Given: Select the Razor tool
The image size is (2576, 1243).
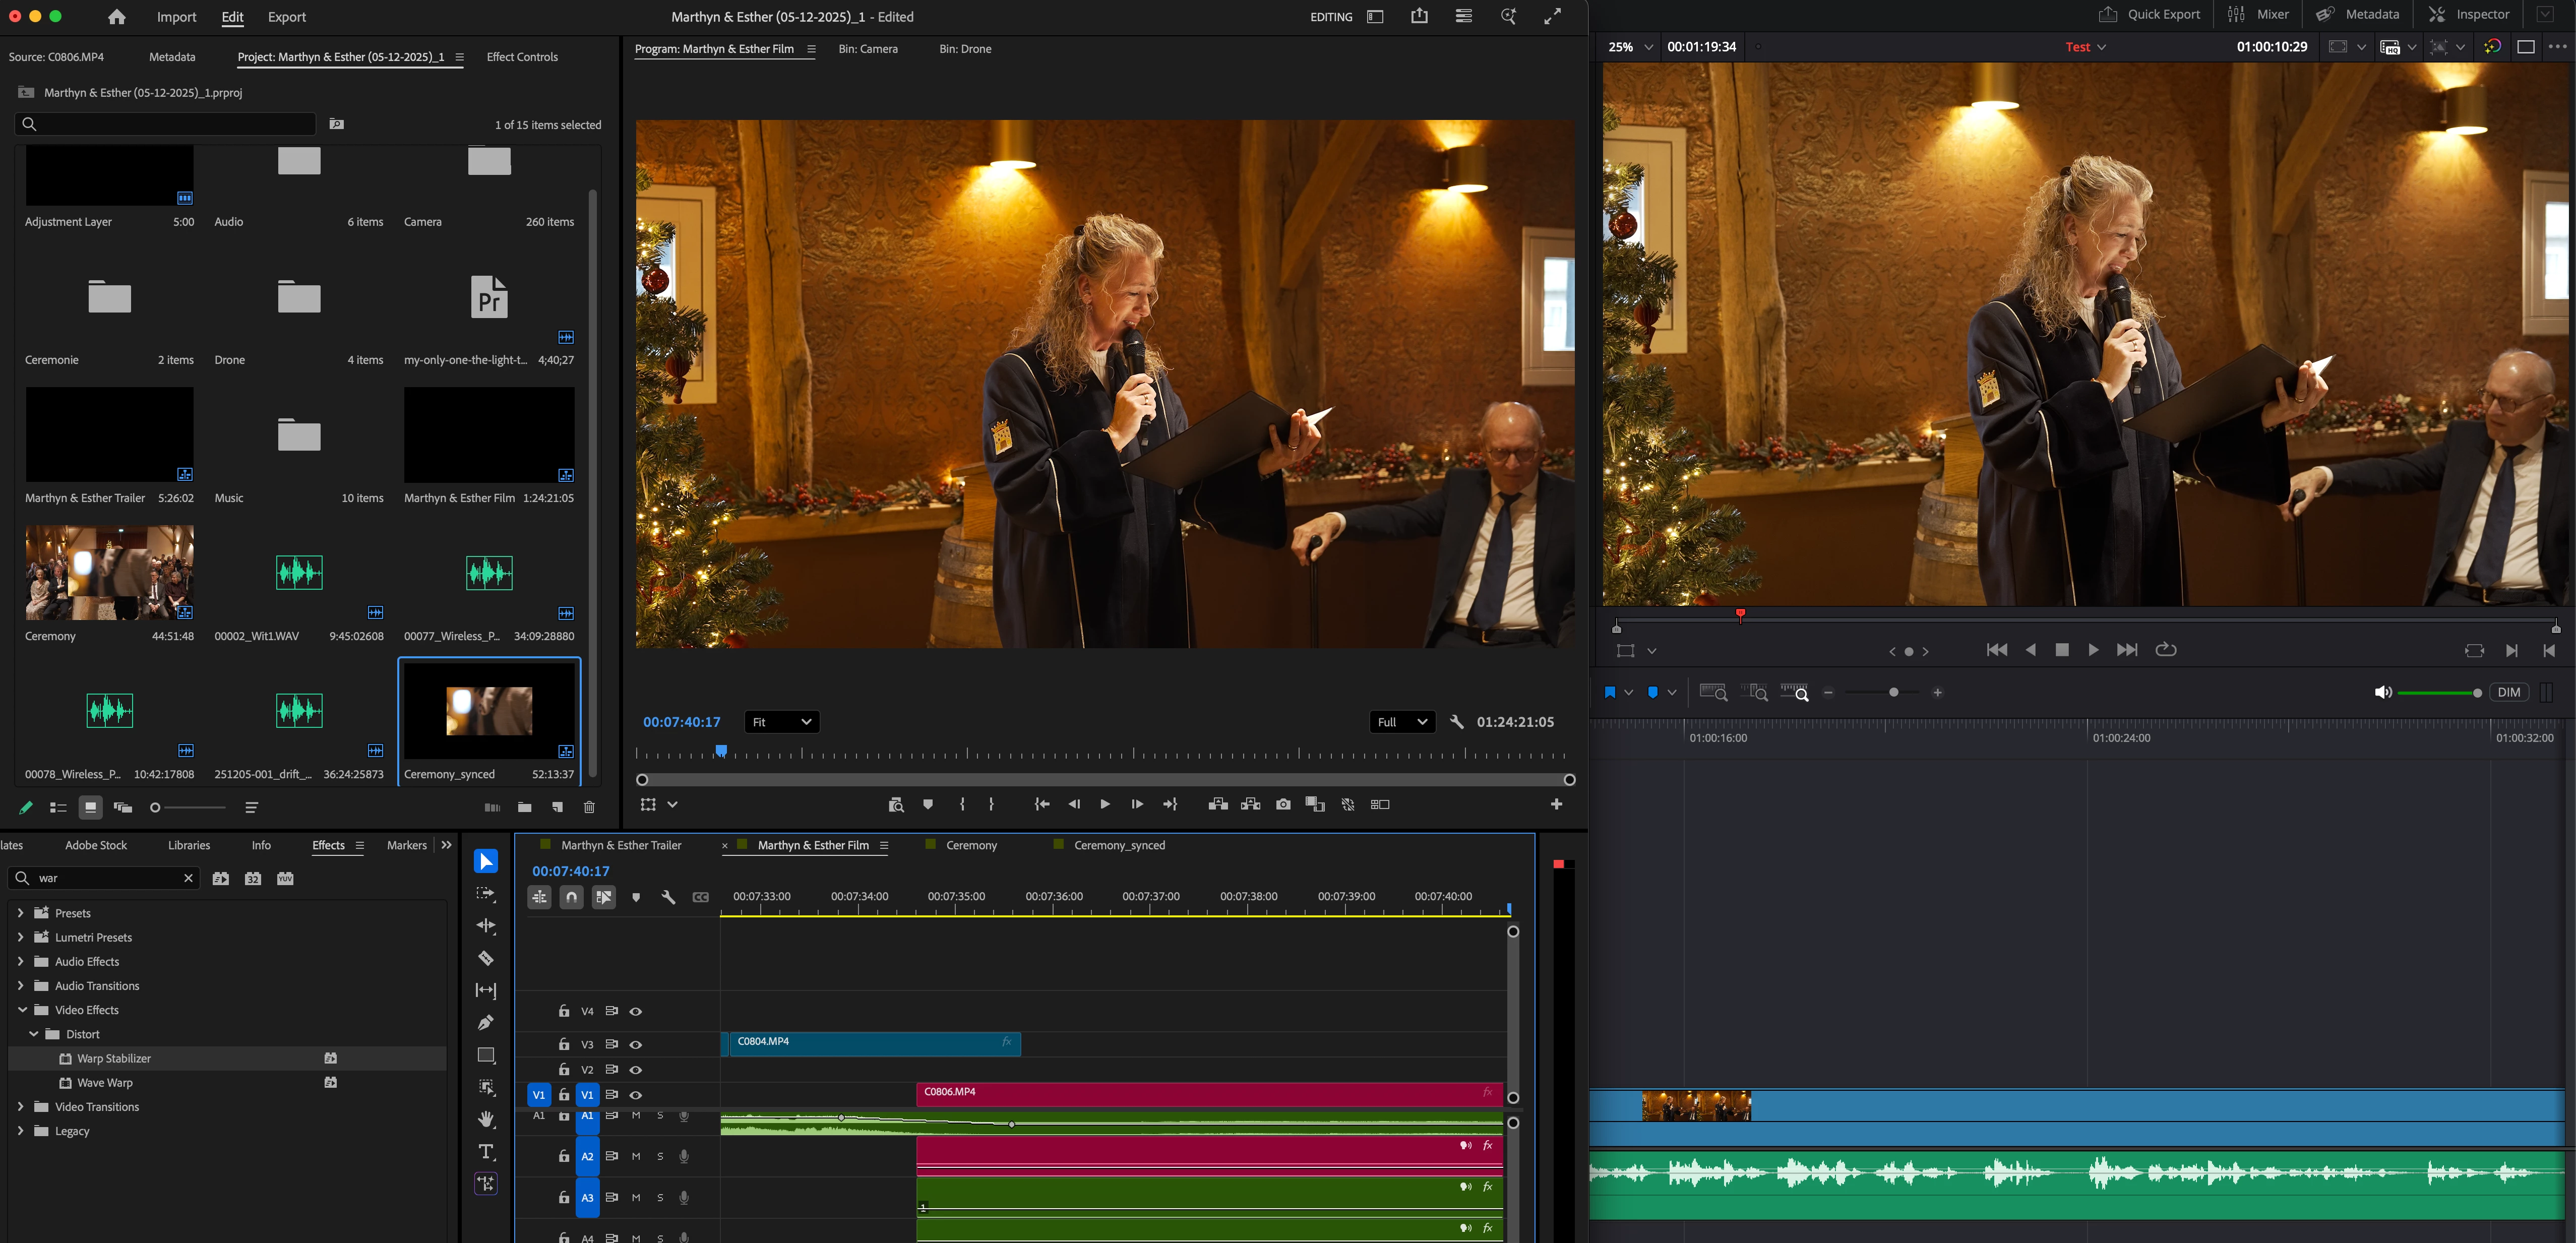Looking at the screenshot, I should 486,958.
